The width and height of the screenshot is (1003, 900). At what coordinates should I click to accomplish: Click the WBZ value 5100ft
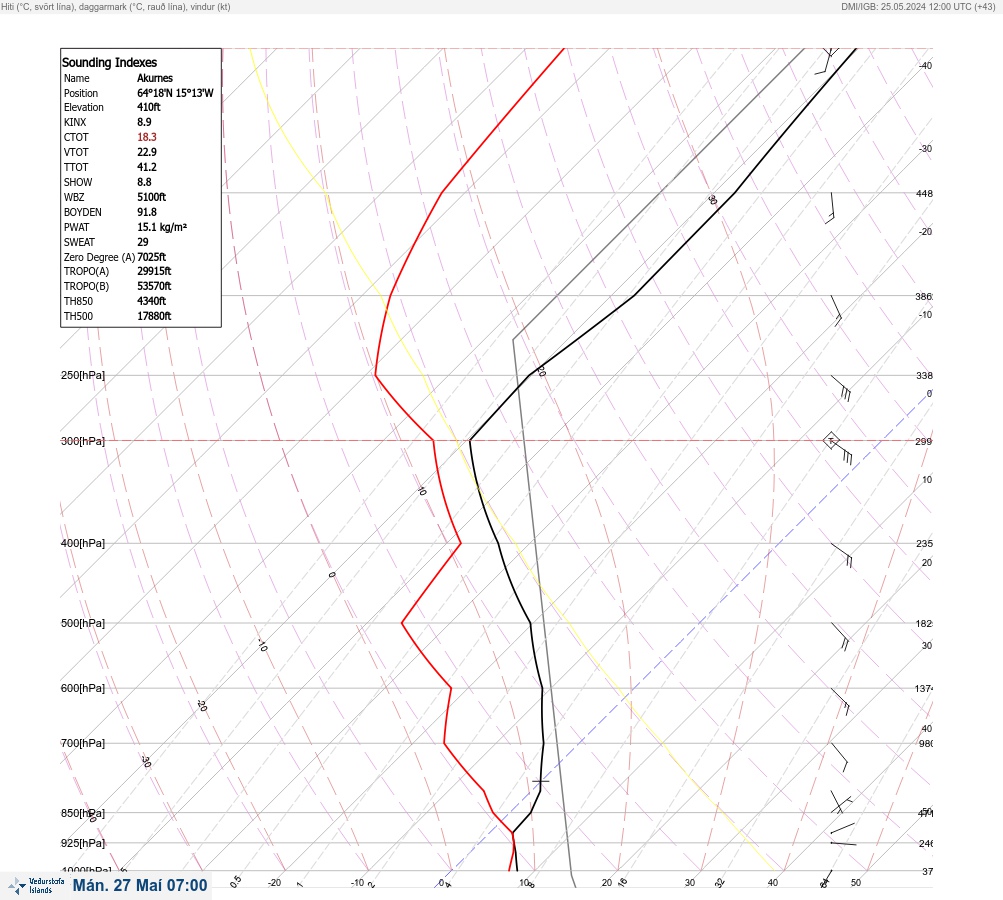click(x=152, y=197)
